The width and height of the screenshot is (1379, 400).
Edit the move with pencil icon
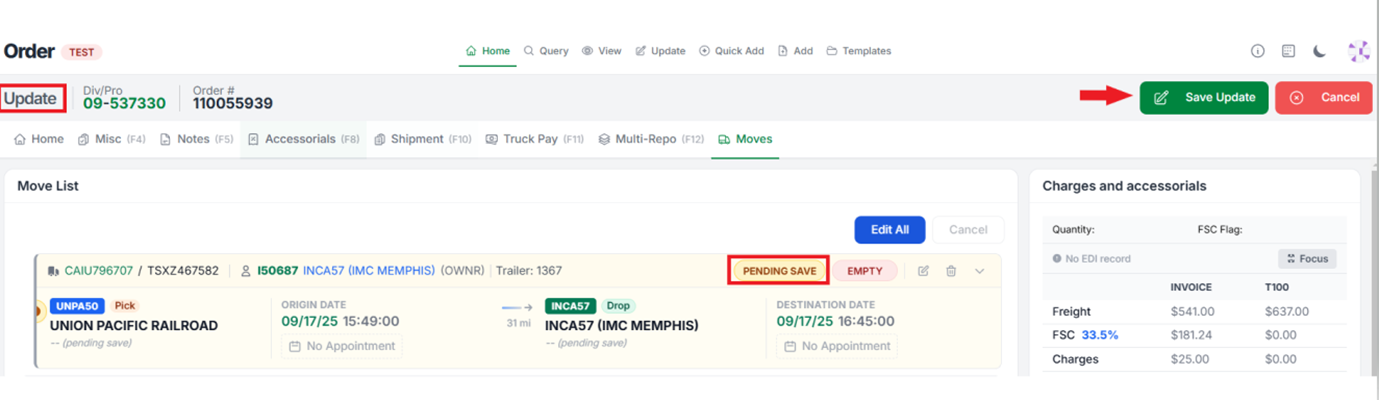tap(923, 271)
